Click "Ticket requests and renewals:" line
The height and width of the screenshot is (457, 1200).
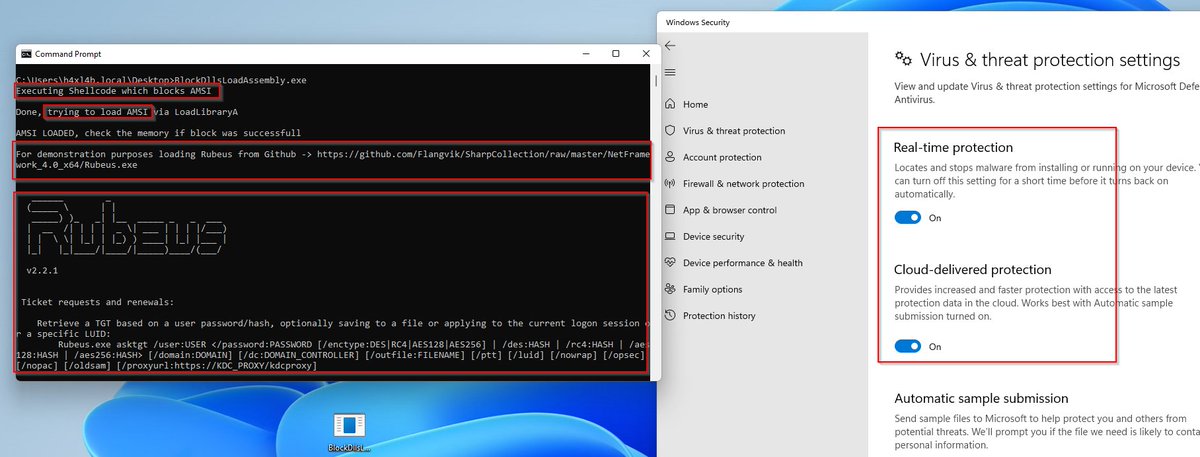pyautogui.click(x=96, y=302)
